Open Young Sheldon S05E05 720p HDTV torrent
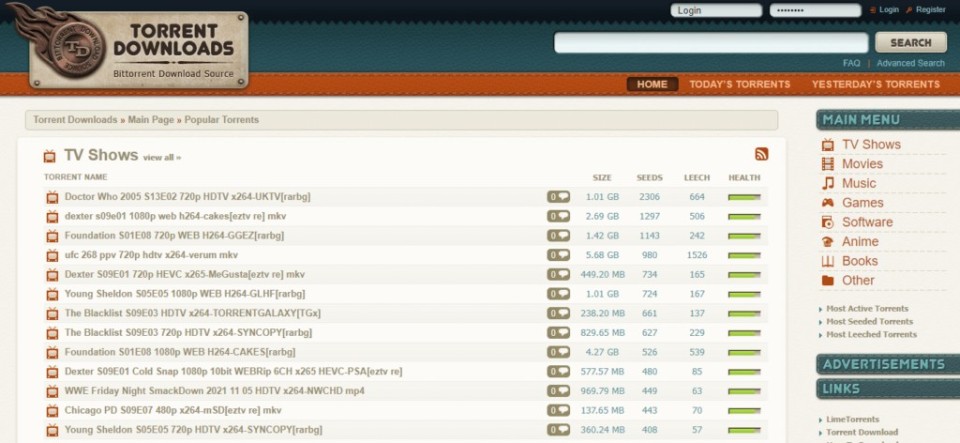Screen dimensions: 960x443 point(193,430)
